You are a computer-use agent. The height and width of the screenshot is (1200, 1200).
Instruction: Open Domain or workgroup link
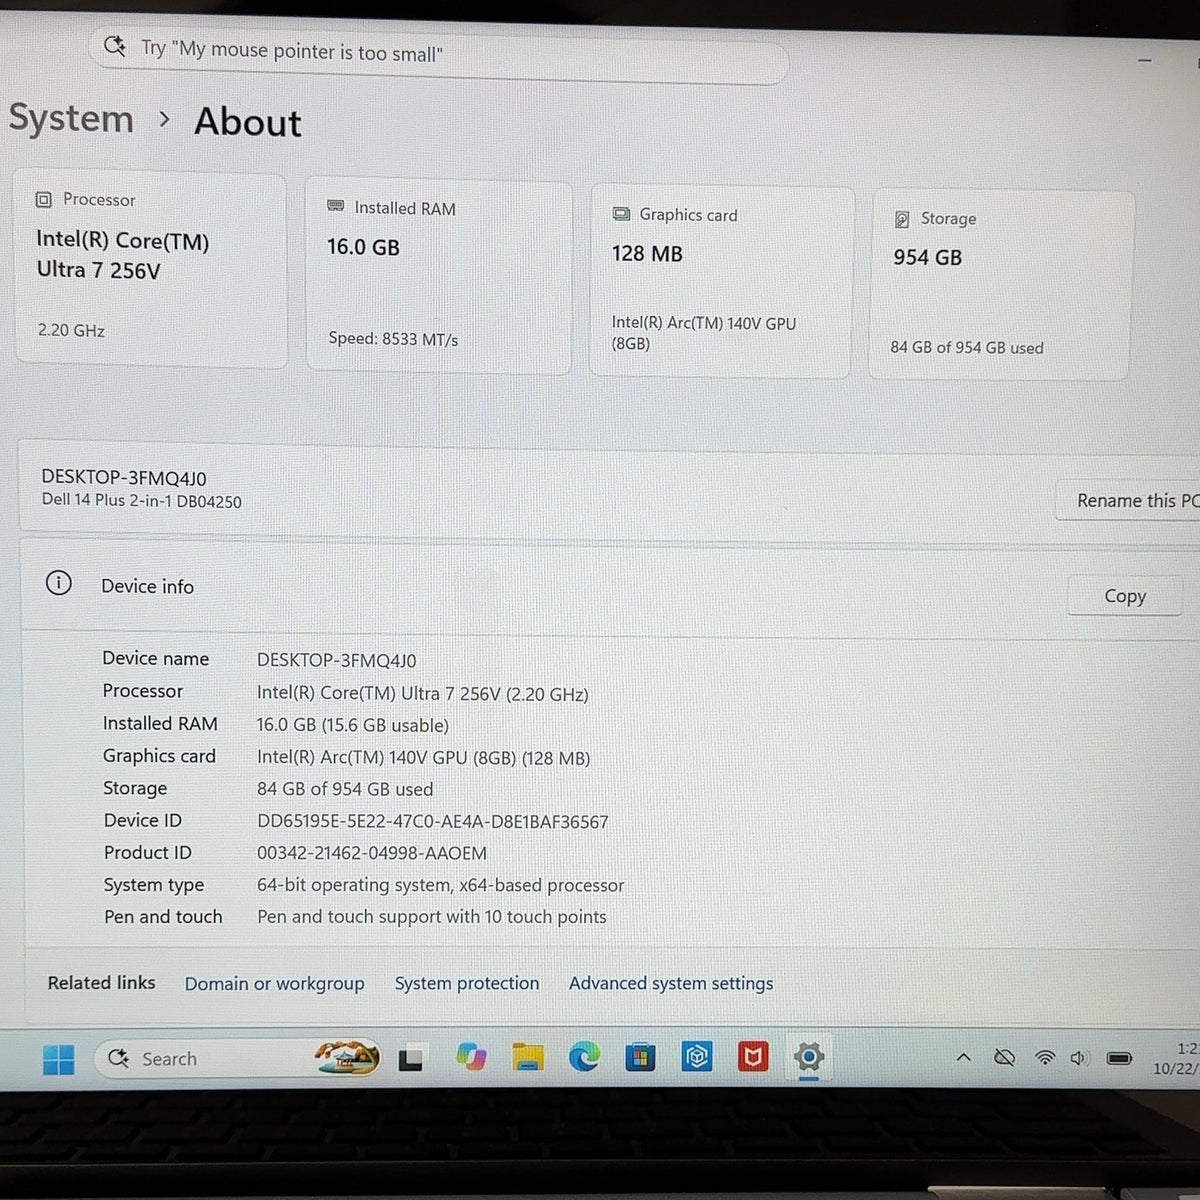point(274,984)
